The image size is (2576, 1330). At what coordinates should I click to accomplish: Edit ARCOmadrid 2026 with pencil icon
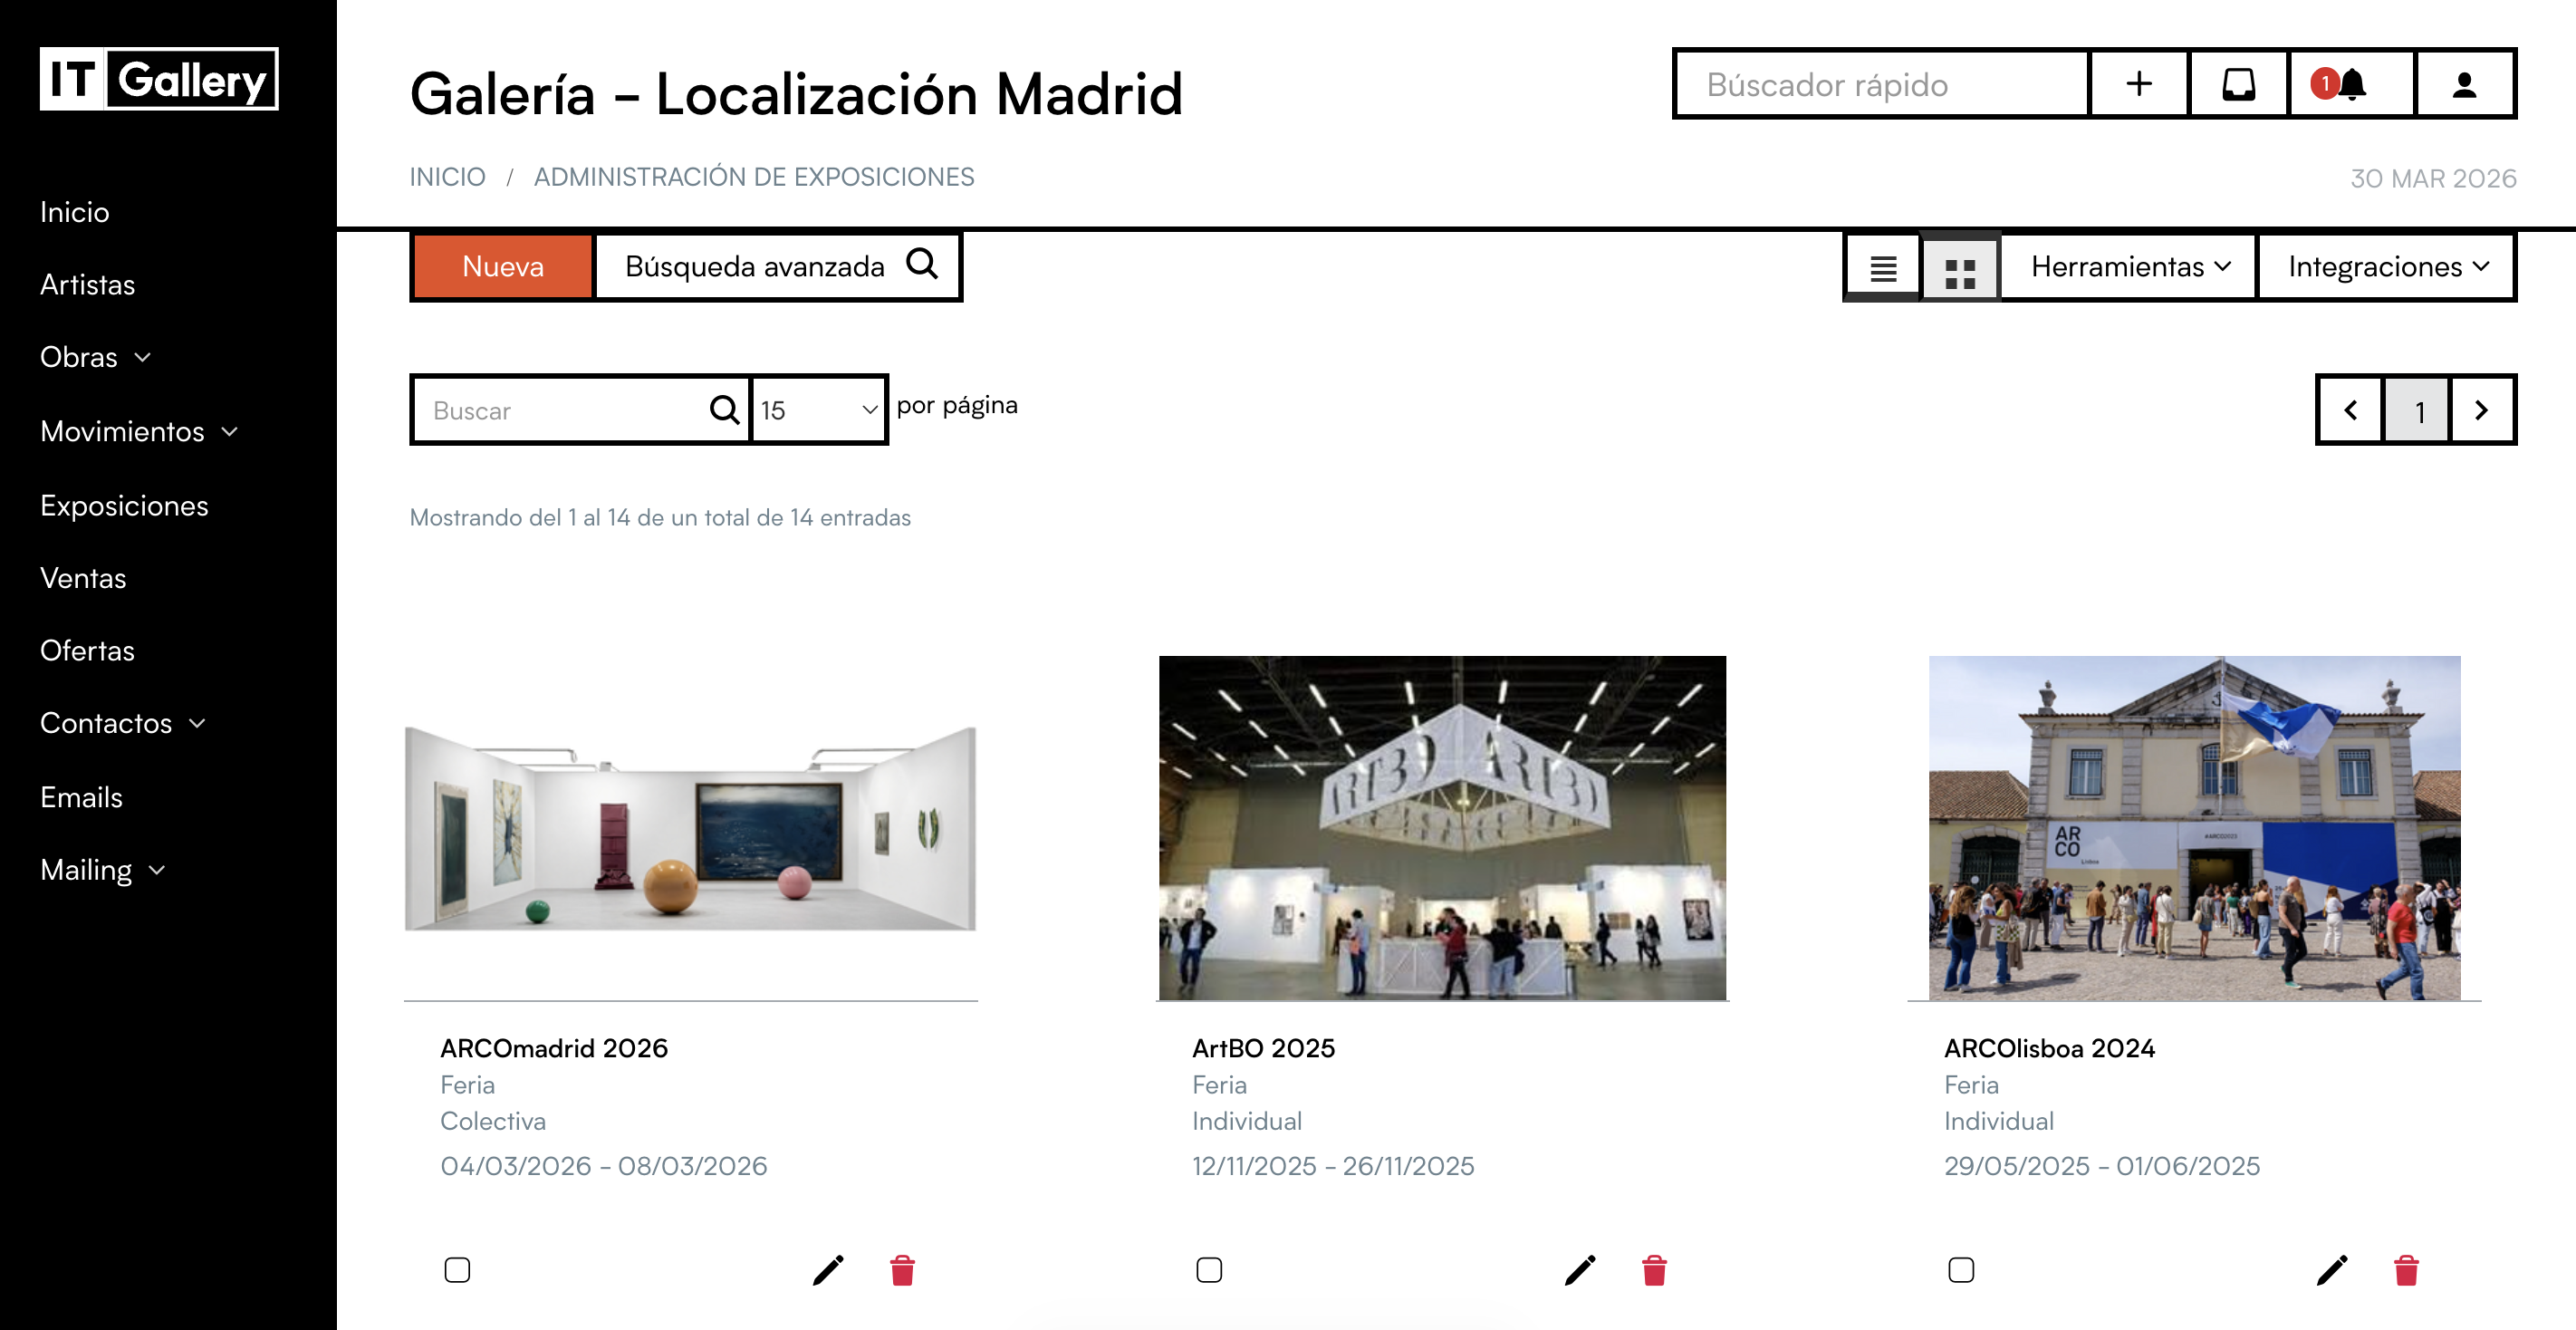(x=828, y=1270)
